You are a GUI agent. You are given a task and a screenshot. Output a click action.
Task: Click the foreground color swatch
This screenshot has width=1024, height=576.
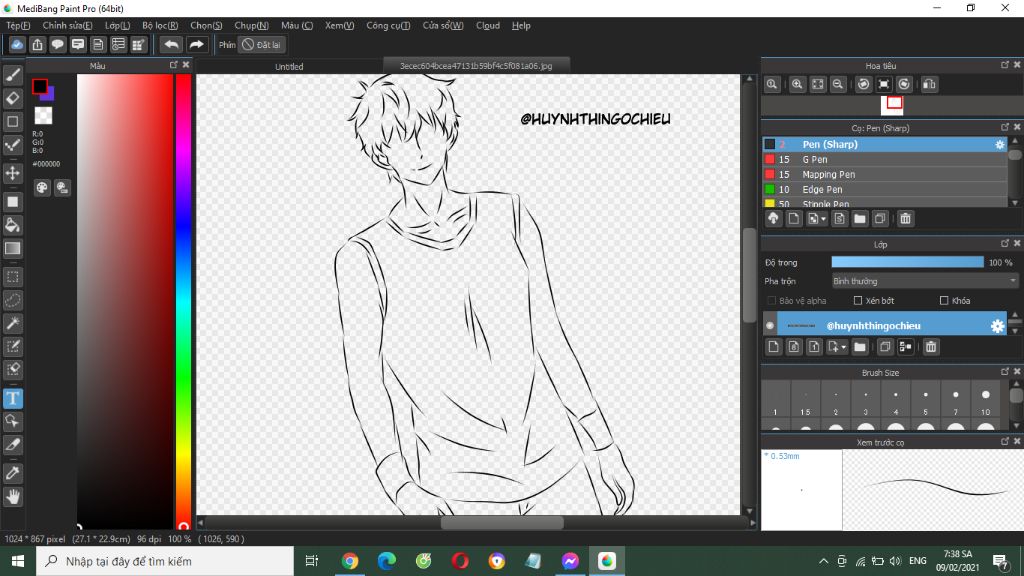point(40,86)
